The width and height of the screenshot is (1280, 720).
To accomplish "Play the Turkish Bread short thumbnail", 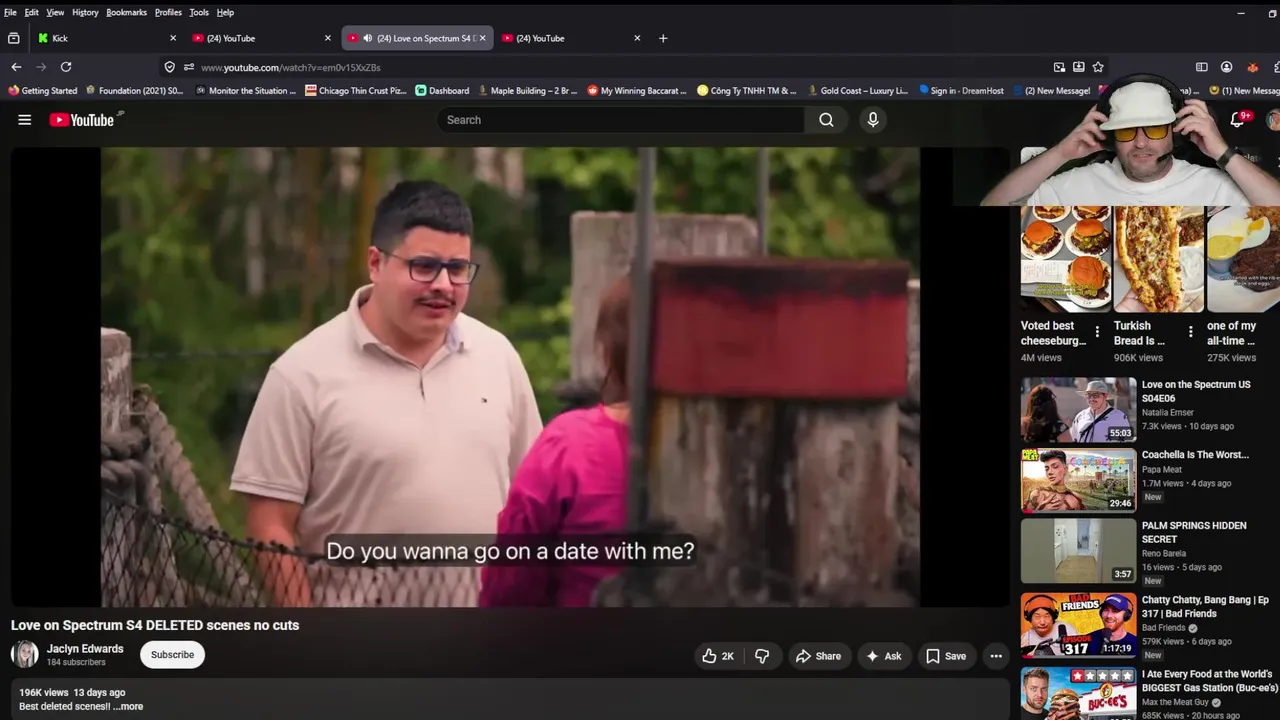I will pos(1158,259).
